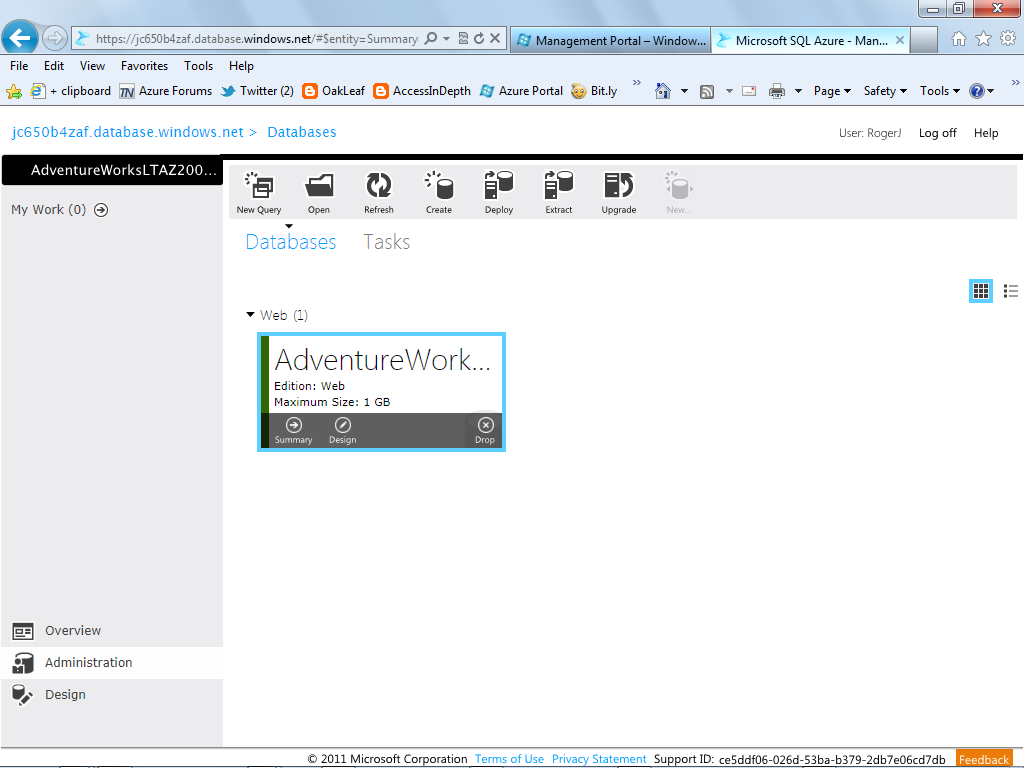
Task: Open Azure Forums favorite
Action: pos(166,91)
